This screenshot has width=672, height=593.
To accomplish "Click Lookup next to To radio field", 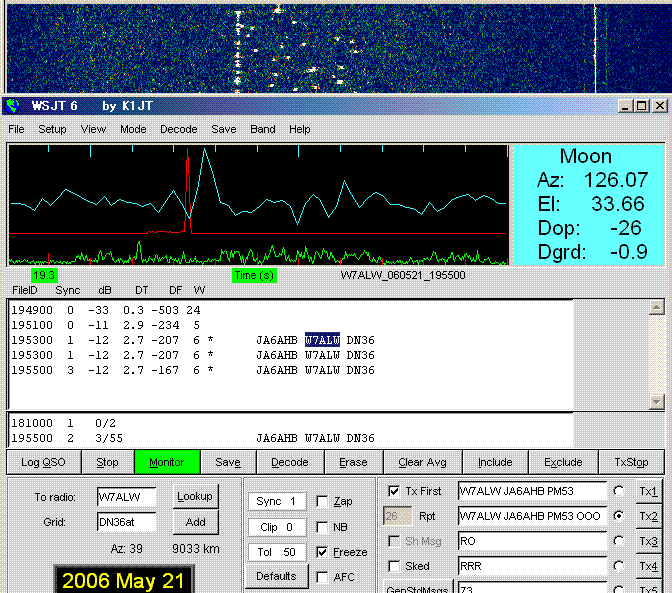I will click(194, 496).
